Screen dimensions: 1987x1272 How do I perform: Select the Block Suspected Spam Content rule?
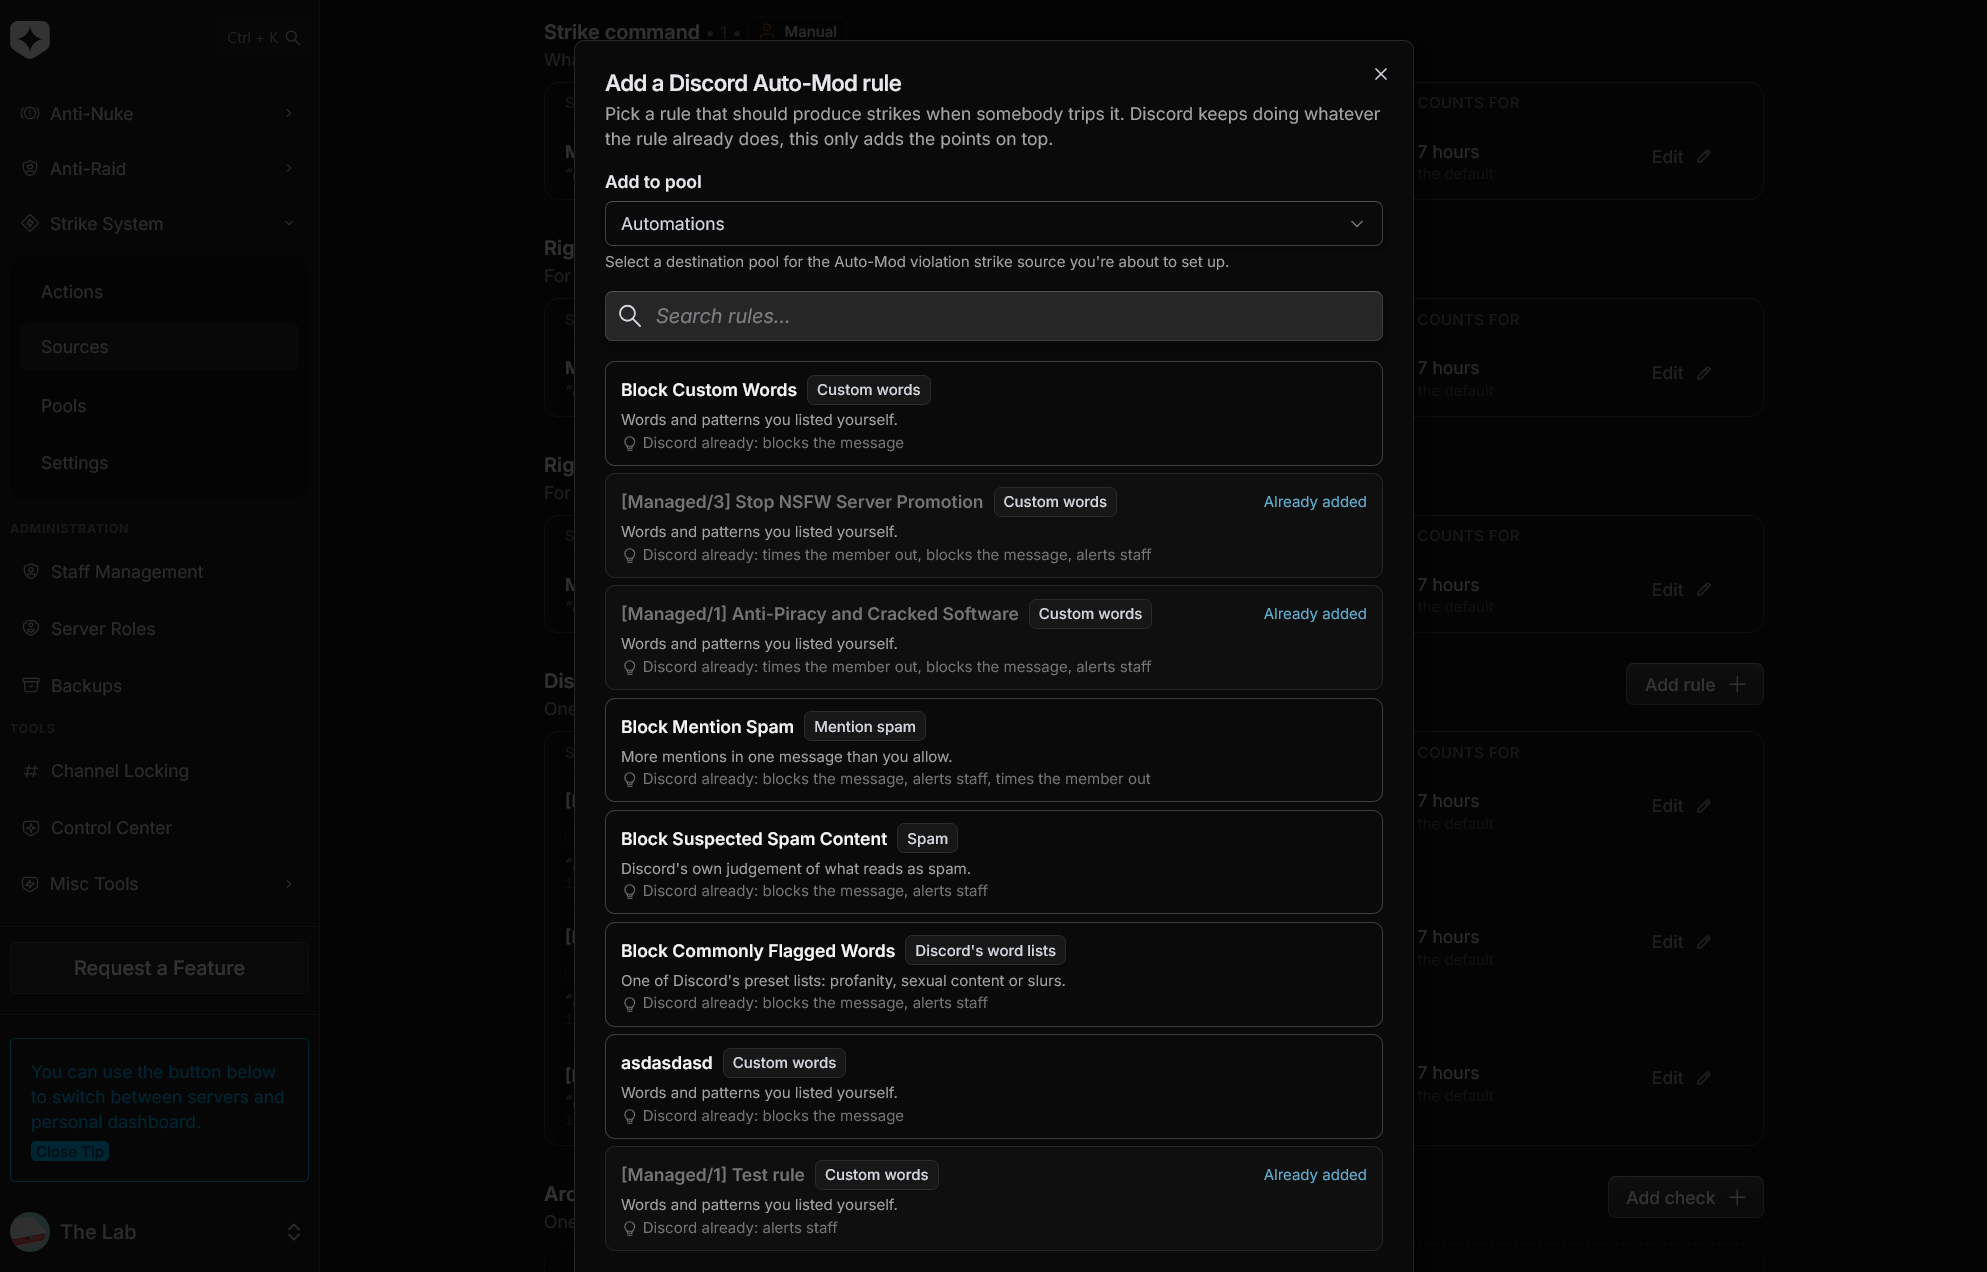coord(993,862)
